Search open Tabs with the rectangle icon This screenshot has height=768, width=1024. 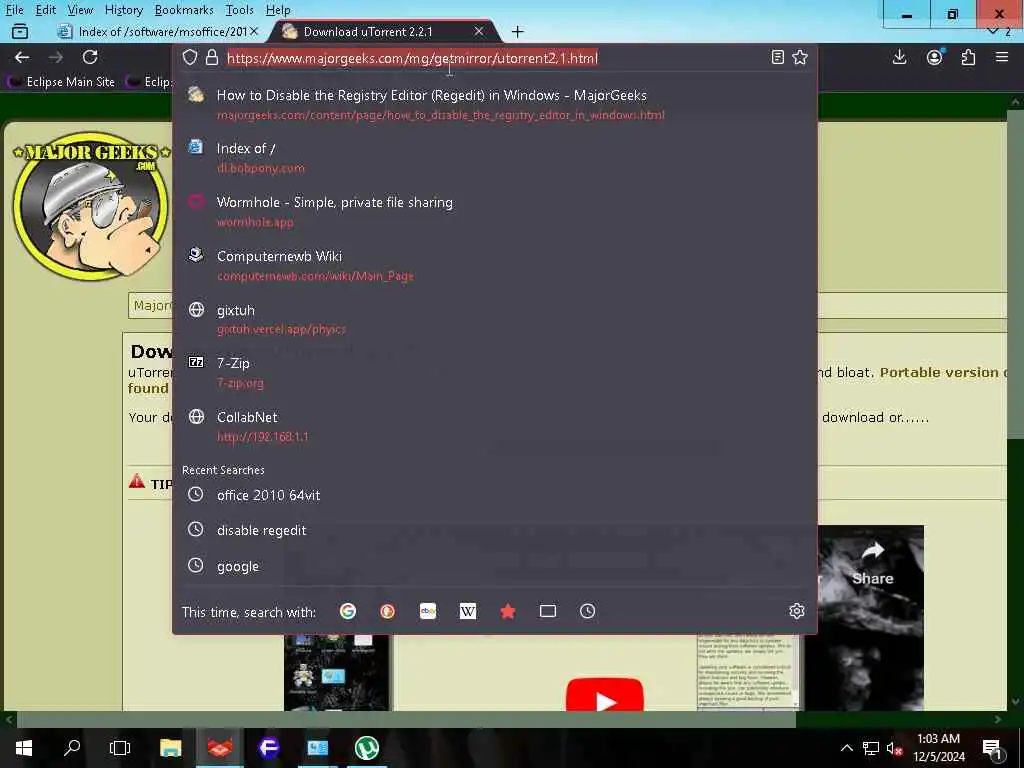tap(548, 611)
